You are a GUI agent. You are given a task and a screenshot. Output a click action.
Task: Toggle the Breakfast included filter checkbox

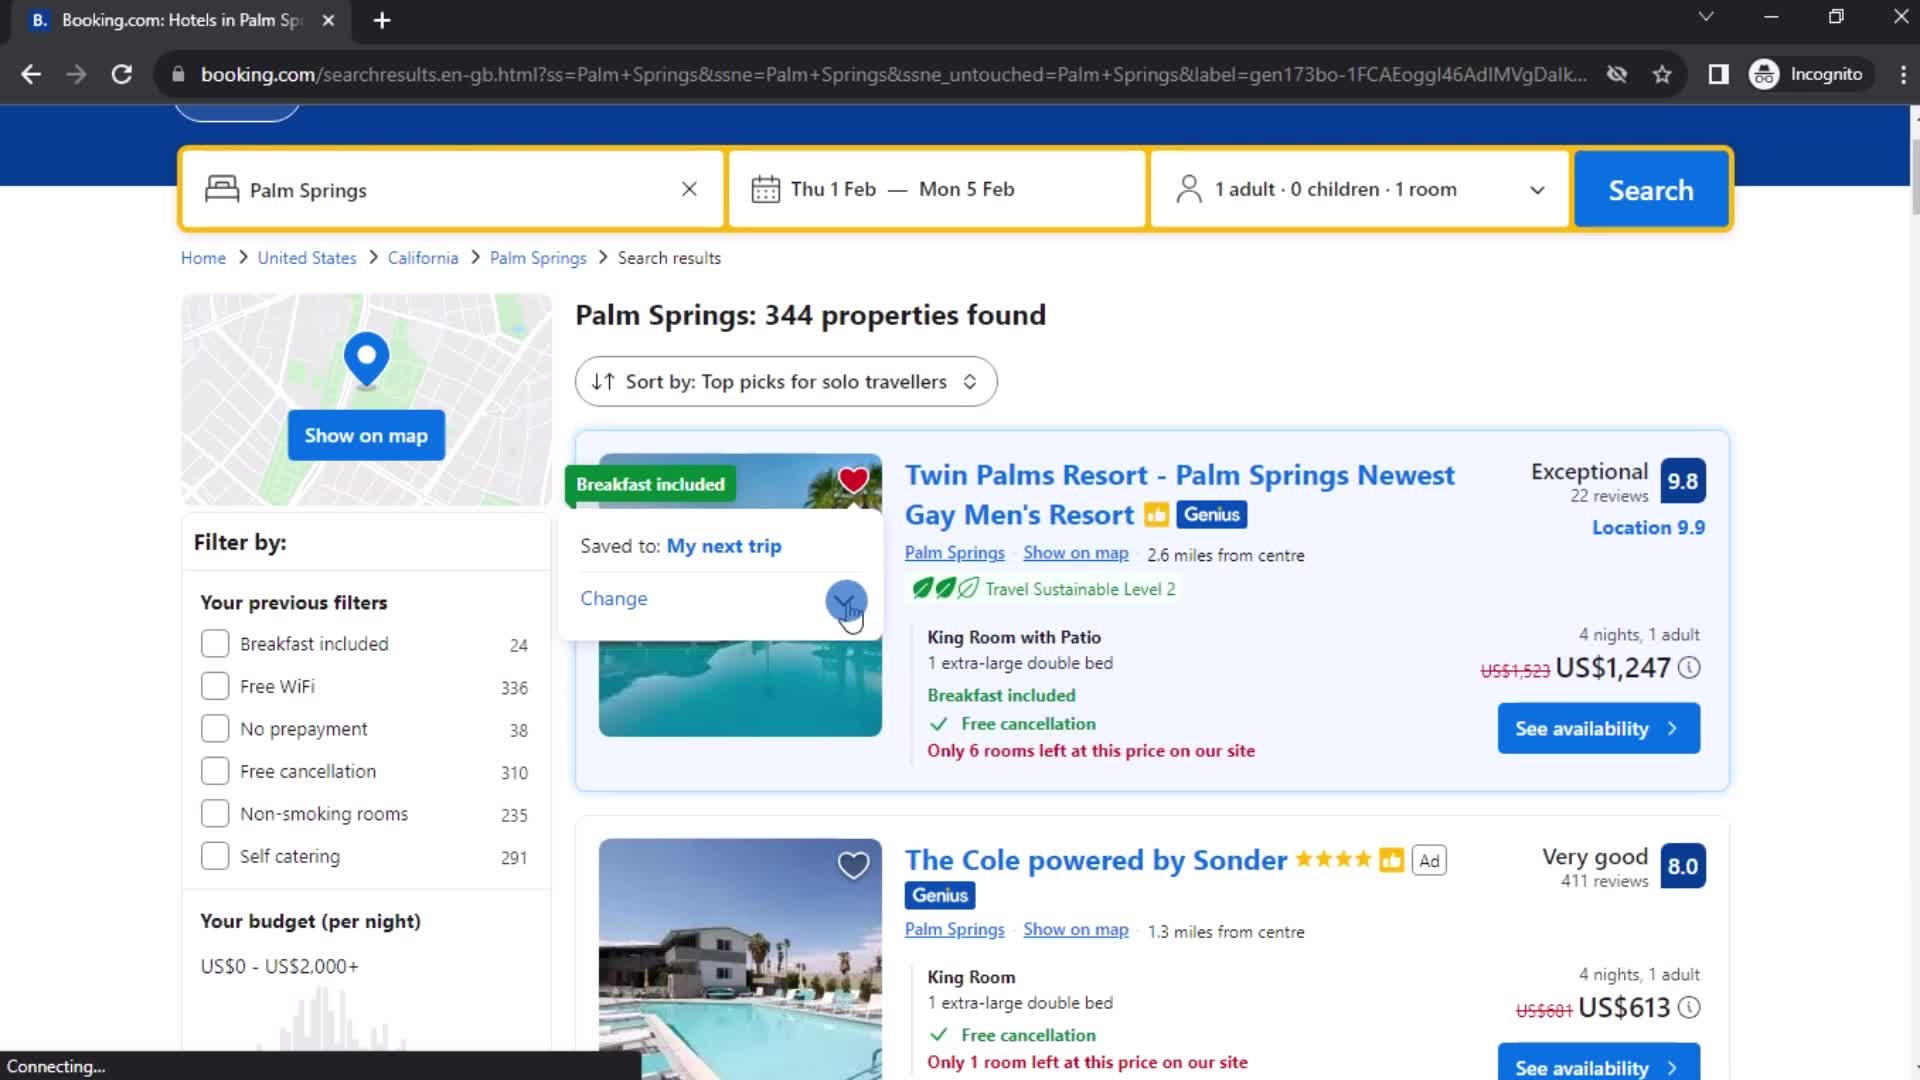215,642
